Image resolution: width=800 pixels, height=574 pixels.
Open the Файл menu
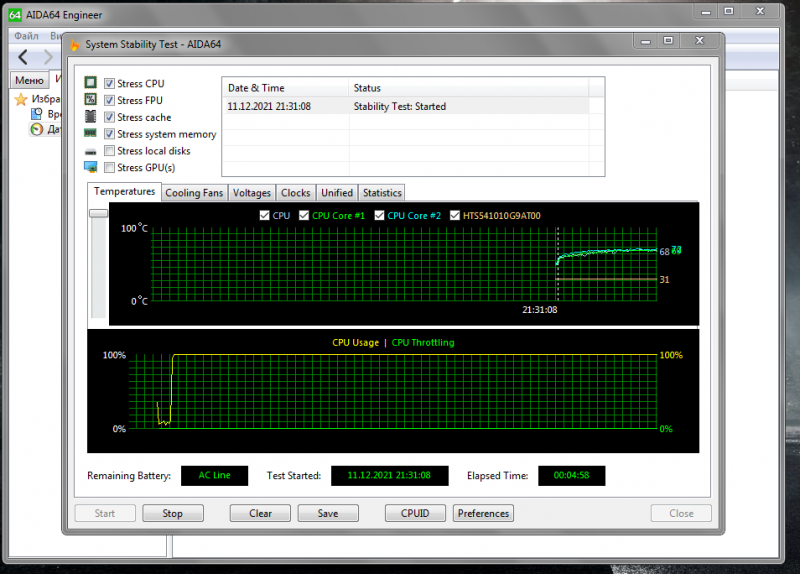click(x=26, y=35)
